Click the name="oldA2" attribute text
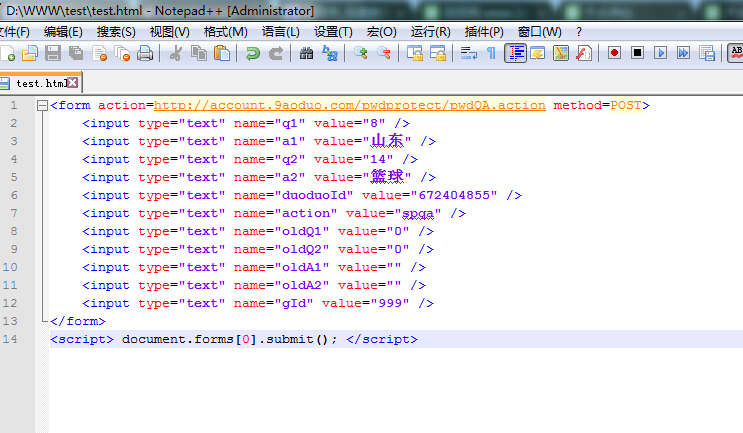The image size is (743, 433). click(x=281, y=285)
